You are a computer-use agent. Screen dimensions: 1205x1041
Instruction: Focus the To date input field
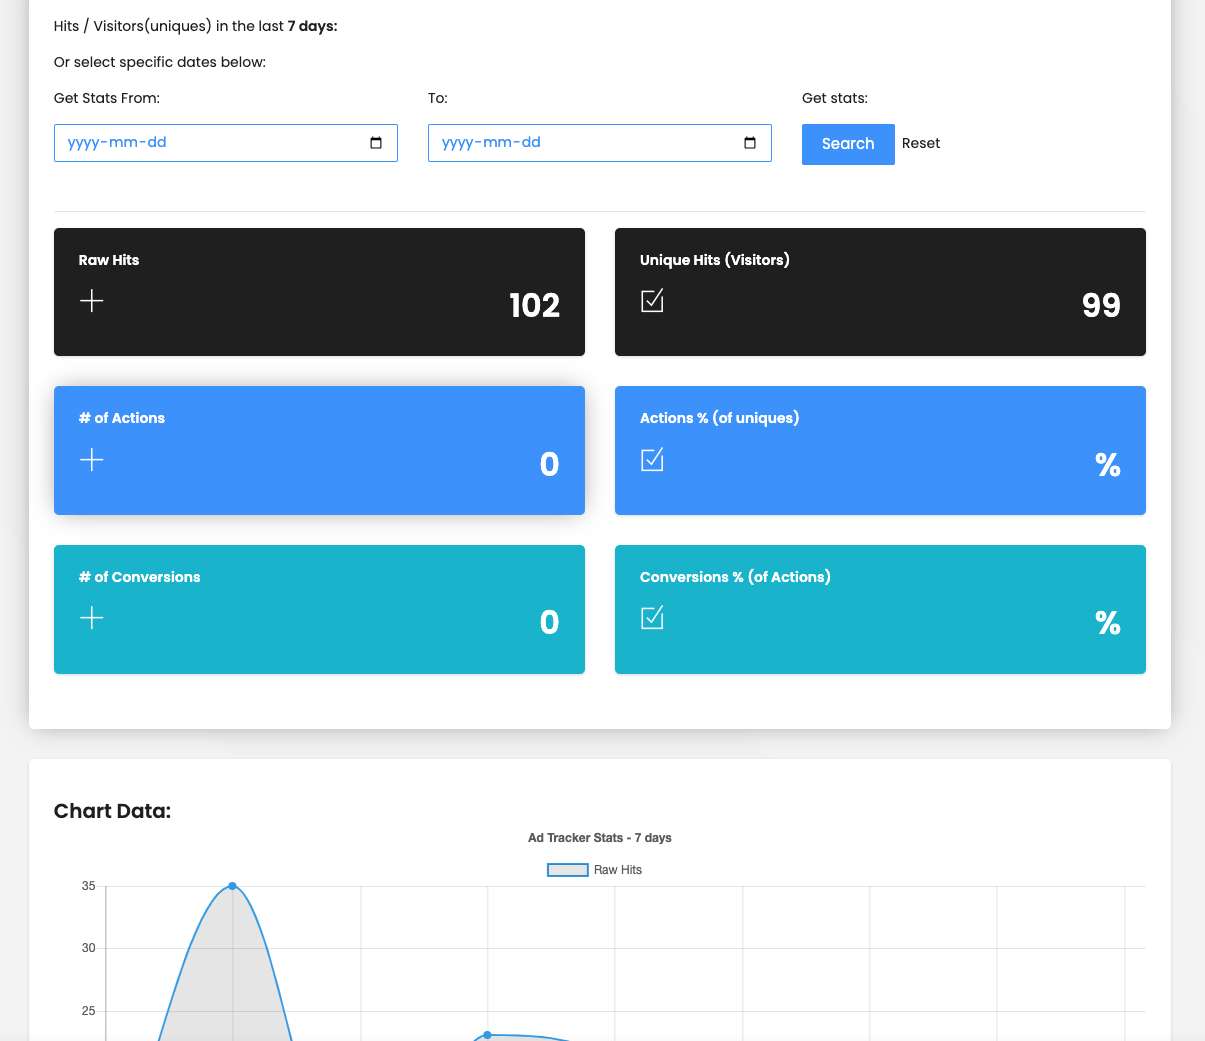580,143
